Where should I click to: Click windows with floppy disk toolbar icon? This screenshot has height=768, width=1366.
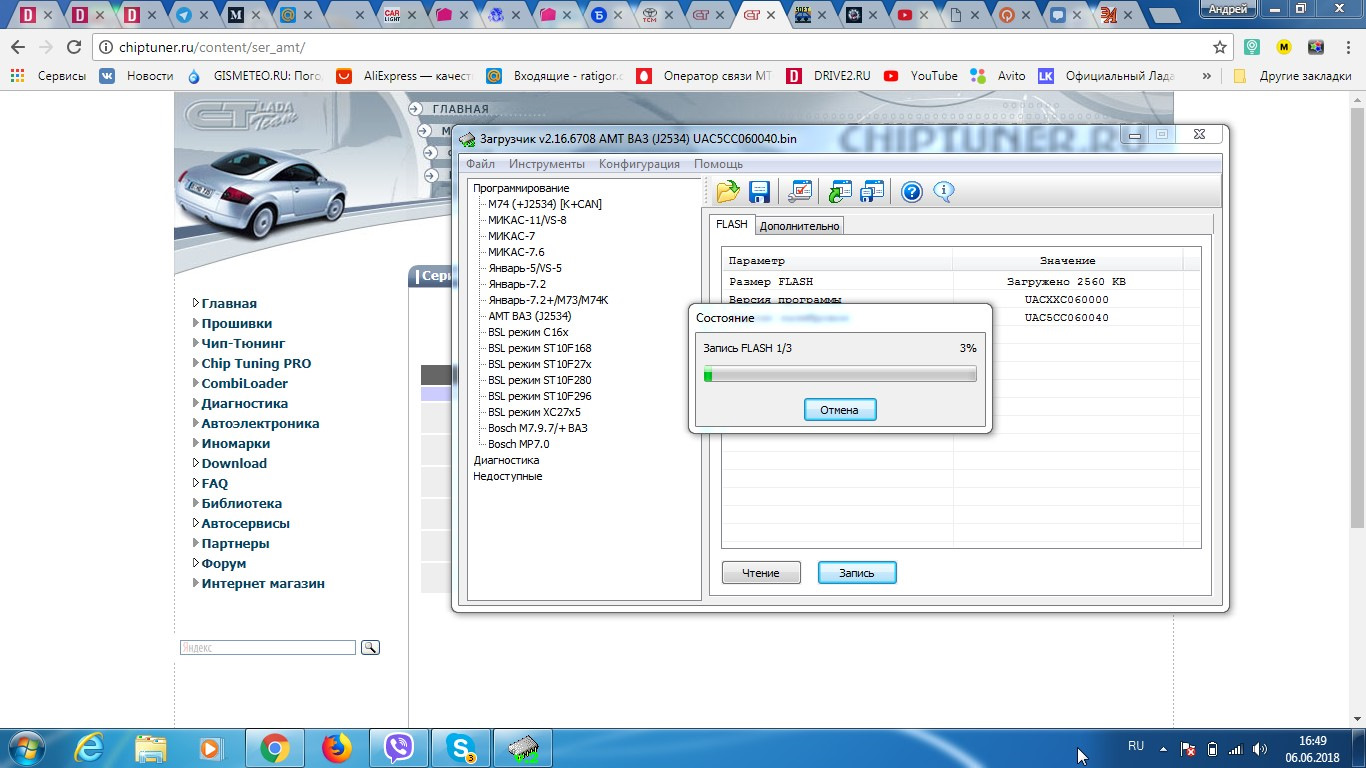[872, 191]
